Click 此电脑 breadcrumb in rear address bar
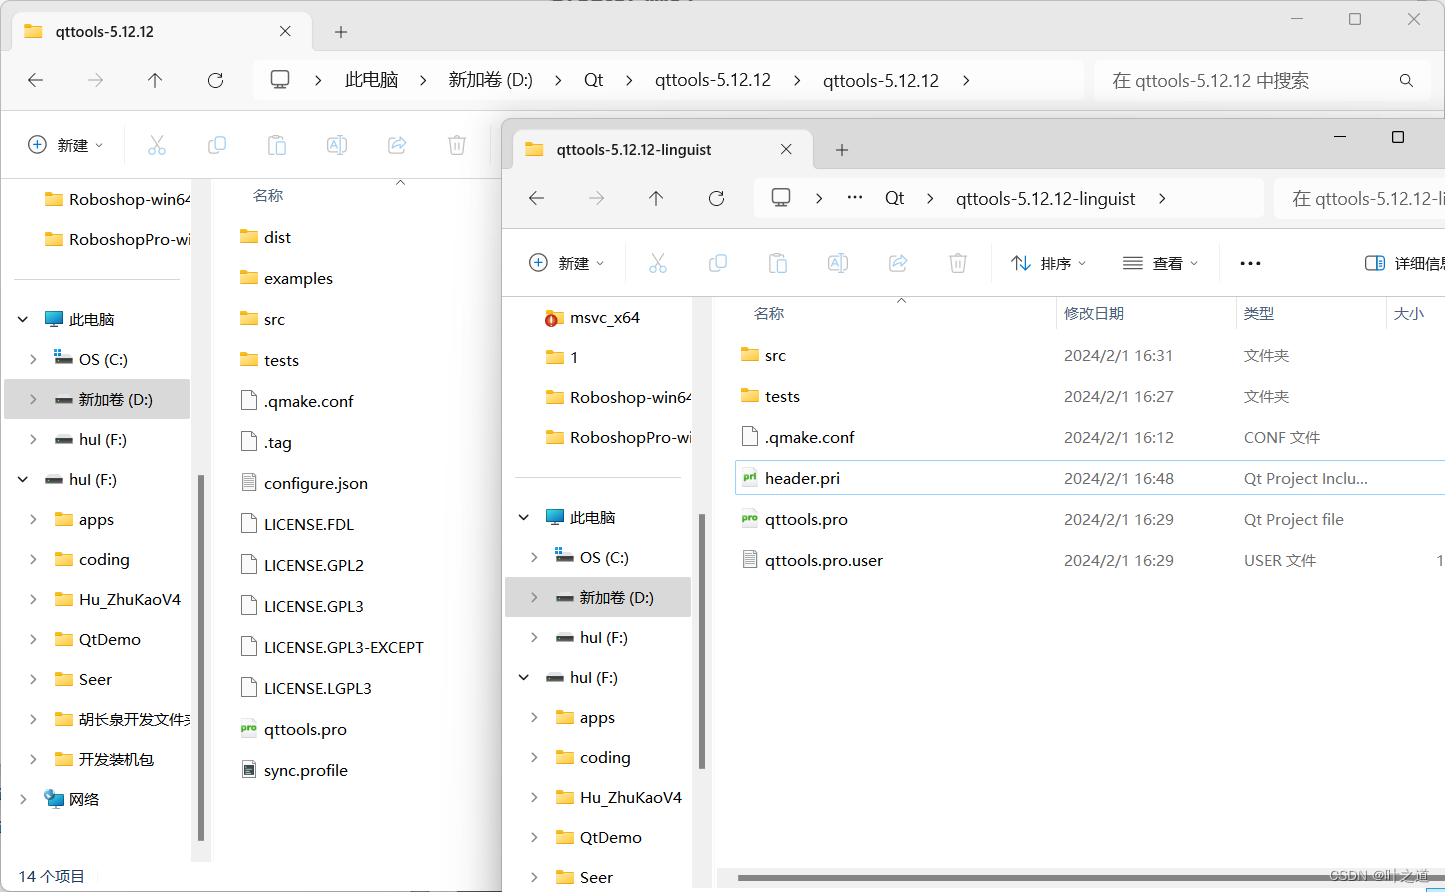 372,80
